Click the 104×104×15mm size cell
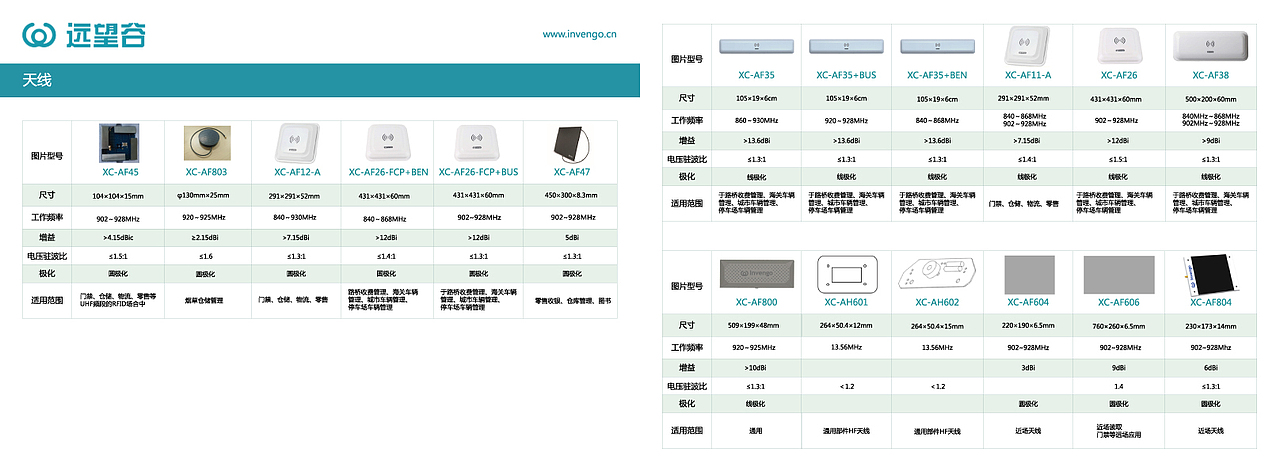Image resolution: width=1280 pixels, height=471 pixels. (118, 197)
